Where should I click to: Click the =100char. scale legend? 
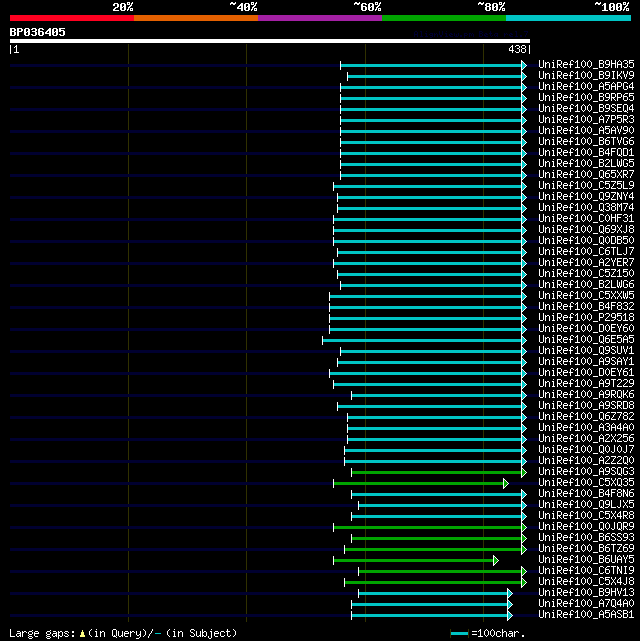(x=488, y=633)
